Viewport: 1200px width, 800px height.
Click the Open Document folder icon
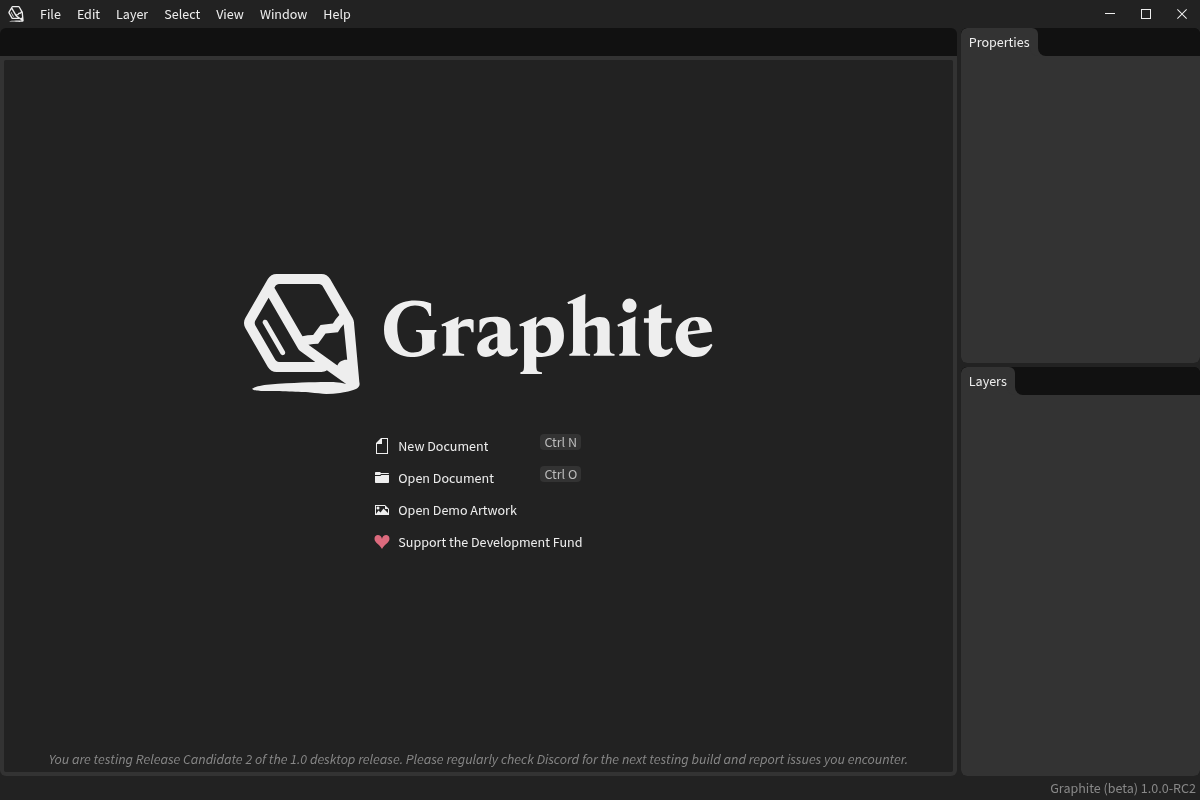[x=382, y=478]
